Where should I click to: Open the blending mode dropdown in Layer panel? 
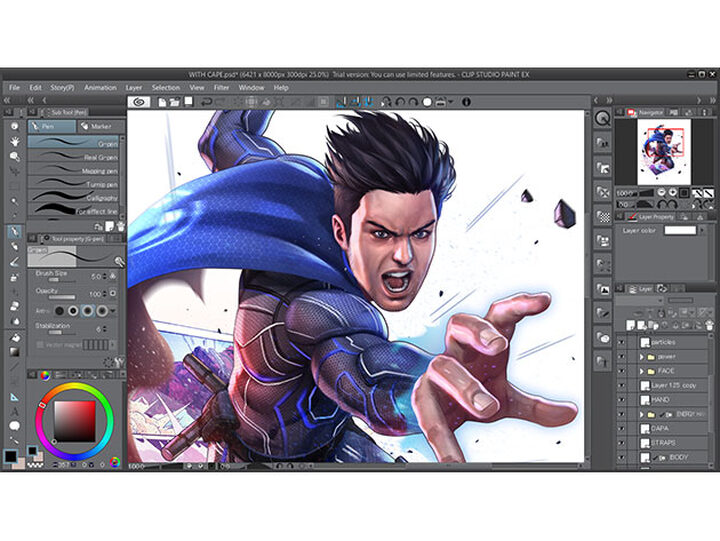639,301
